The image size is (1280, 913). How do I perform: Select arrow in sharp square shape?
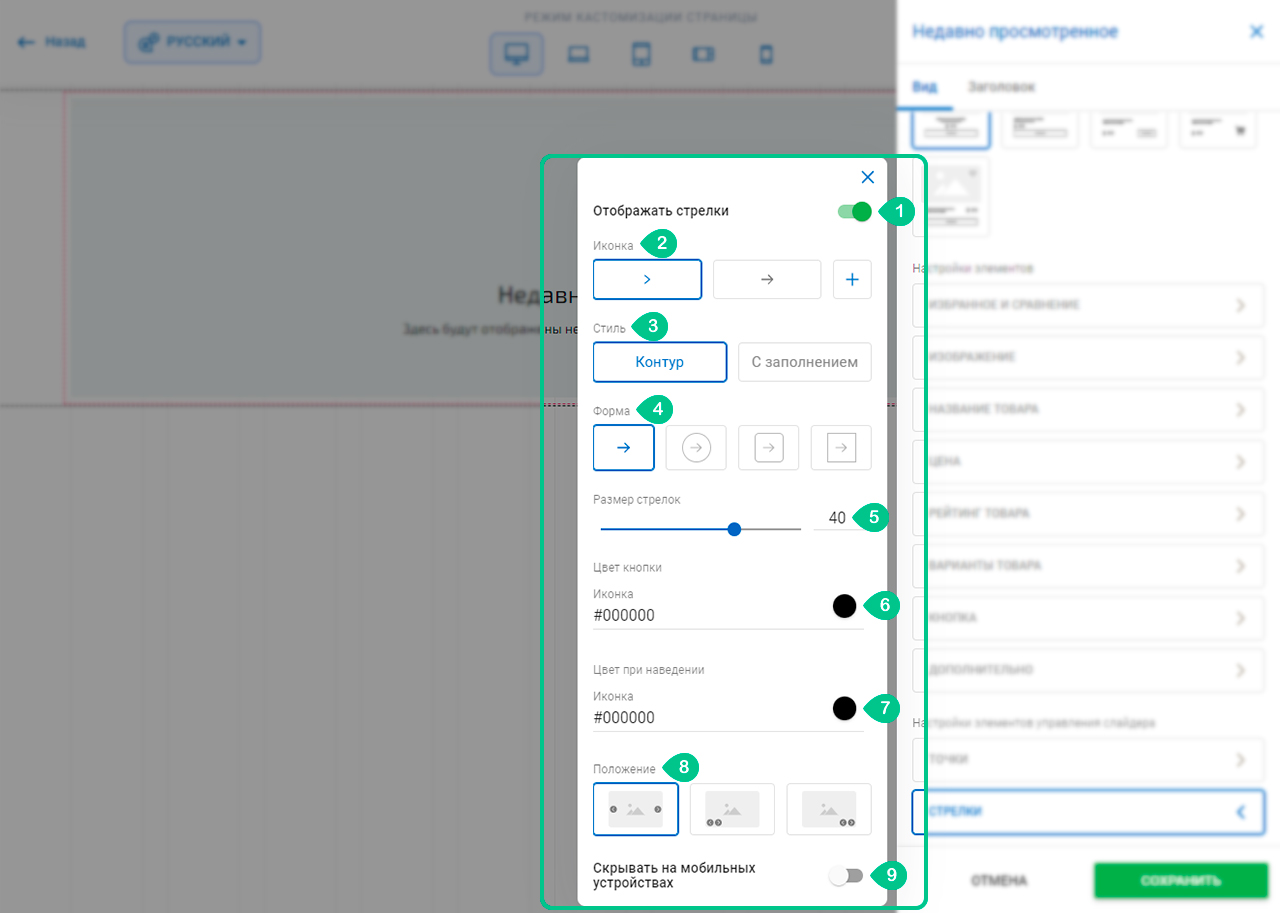click(x=841, y=448)
